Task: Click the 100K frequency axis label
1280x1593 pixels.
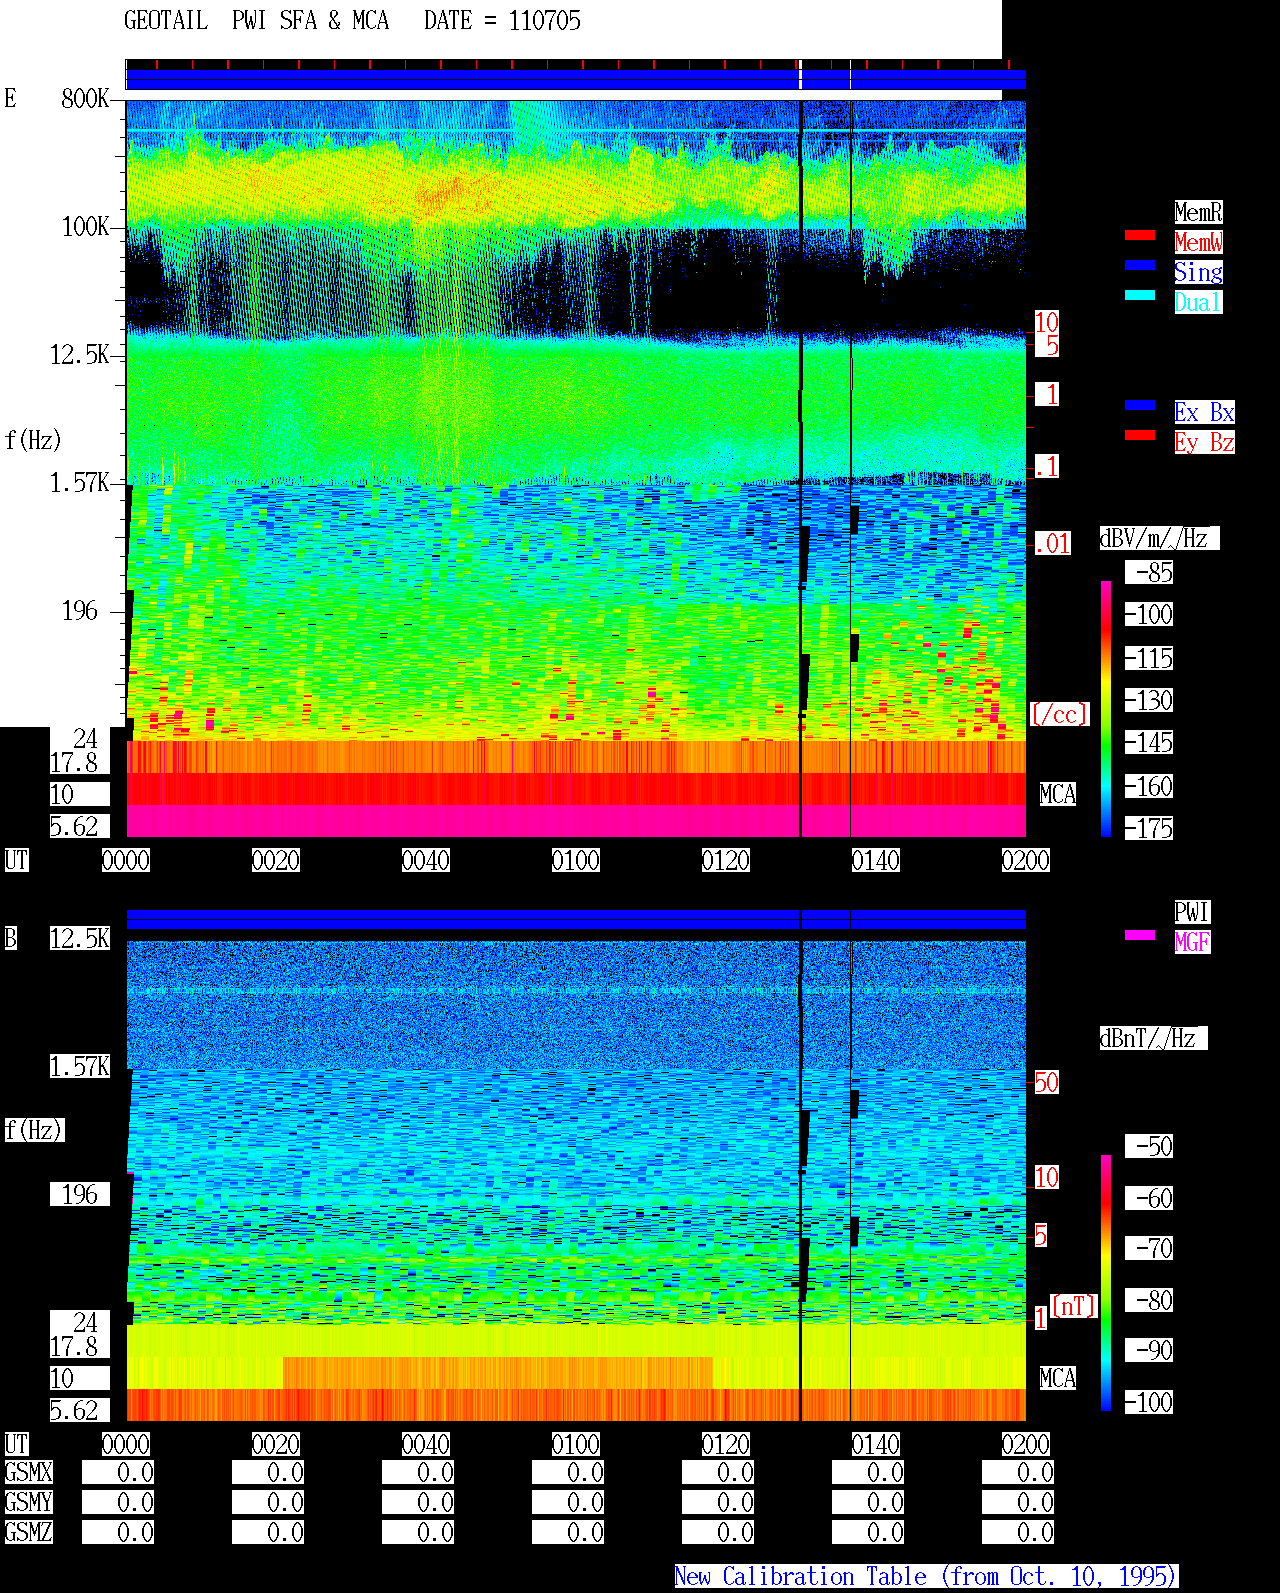Action: click(x=85, y=226)
